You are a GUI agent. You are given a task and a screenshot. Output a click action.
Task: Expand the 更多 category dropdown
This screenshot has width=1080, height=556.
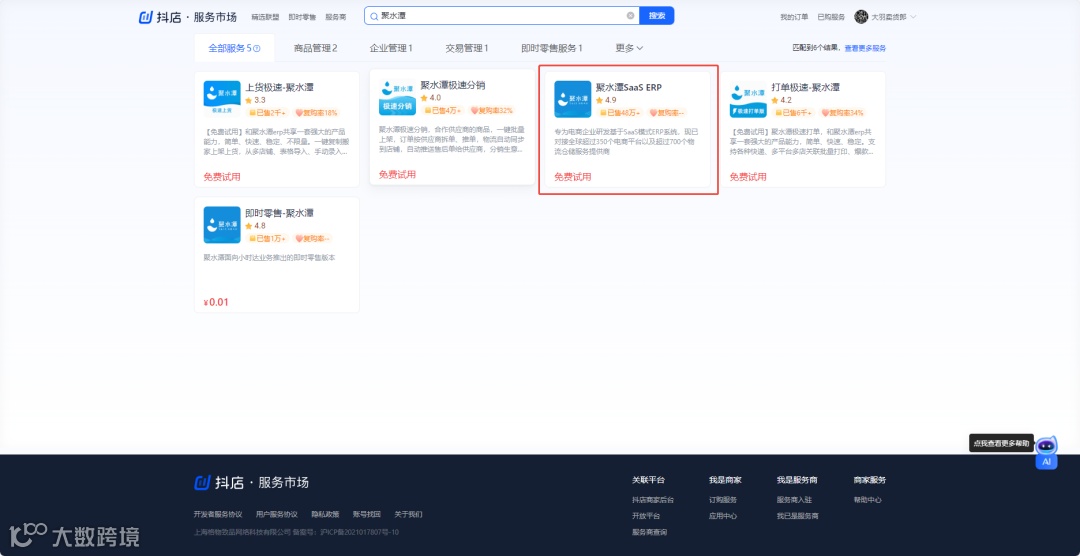point(629,48)
